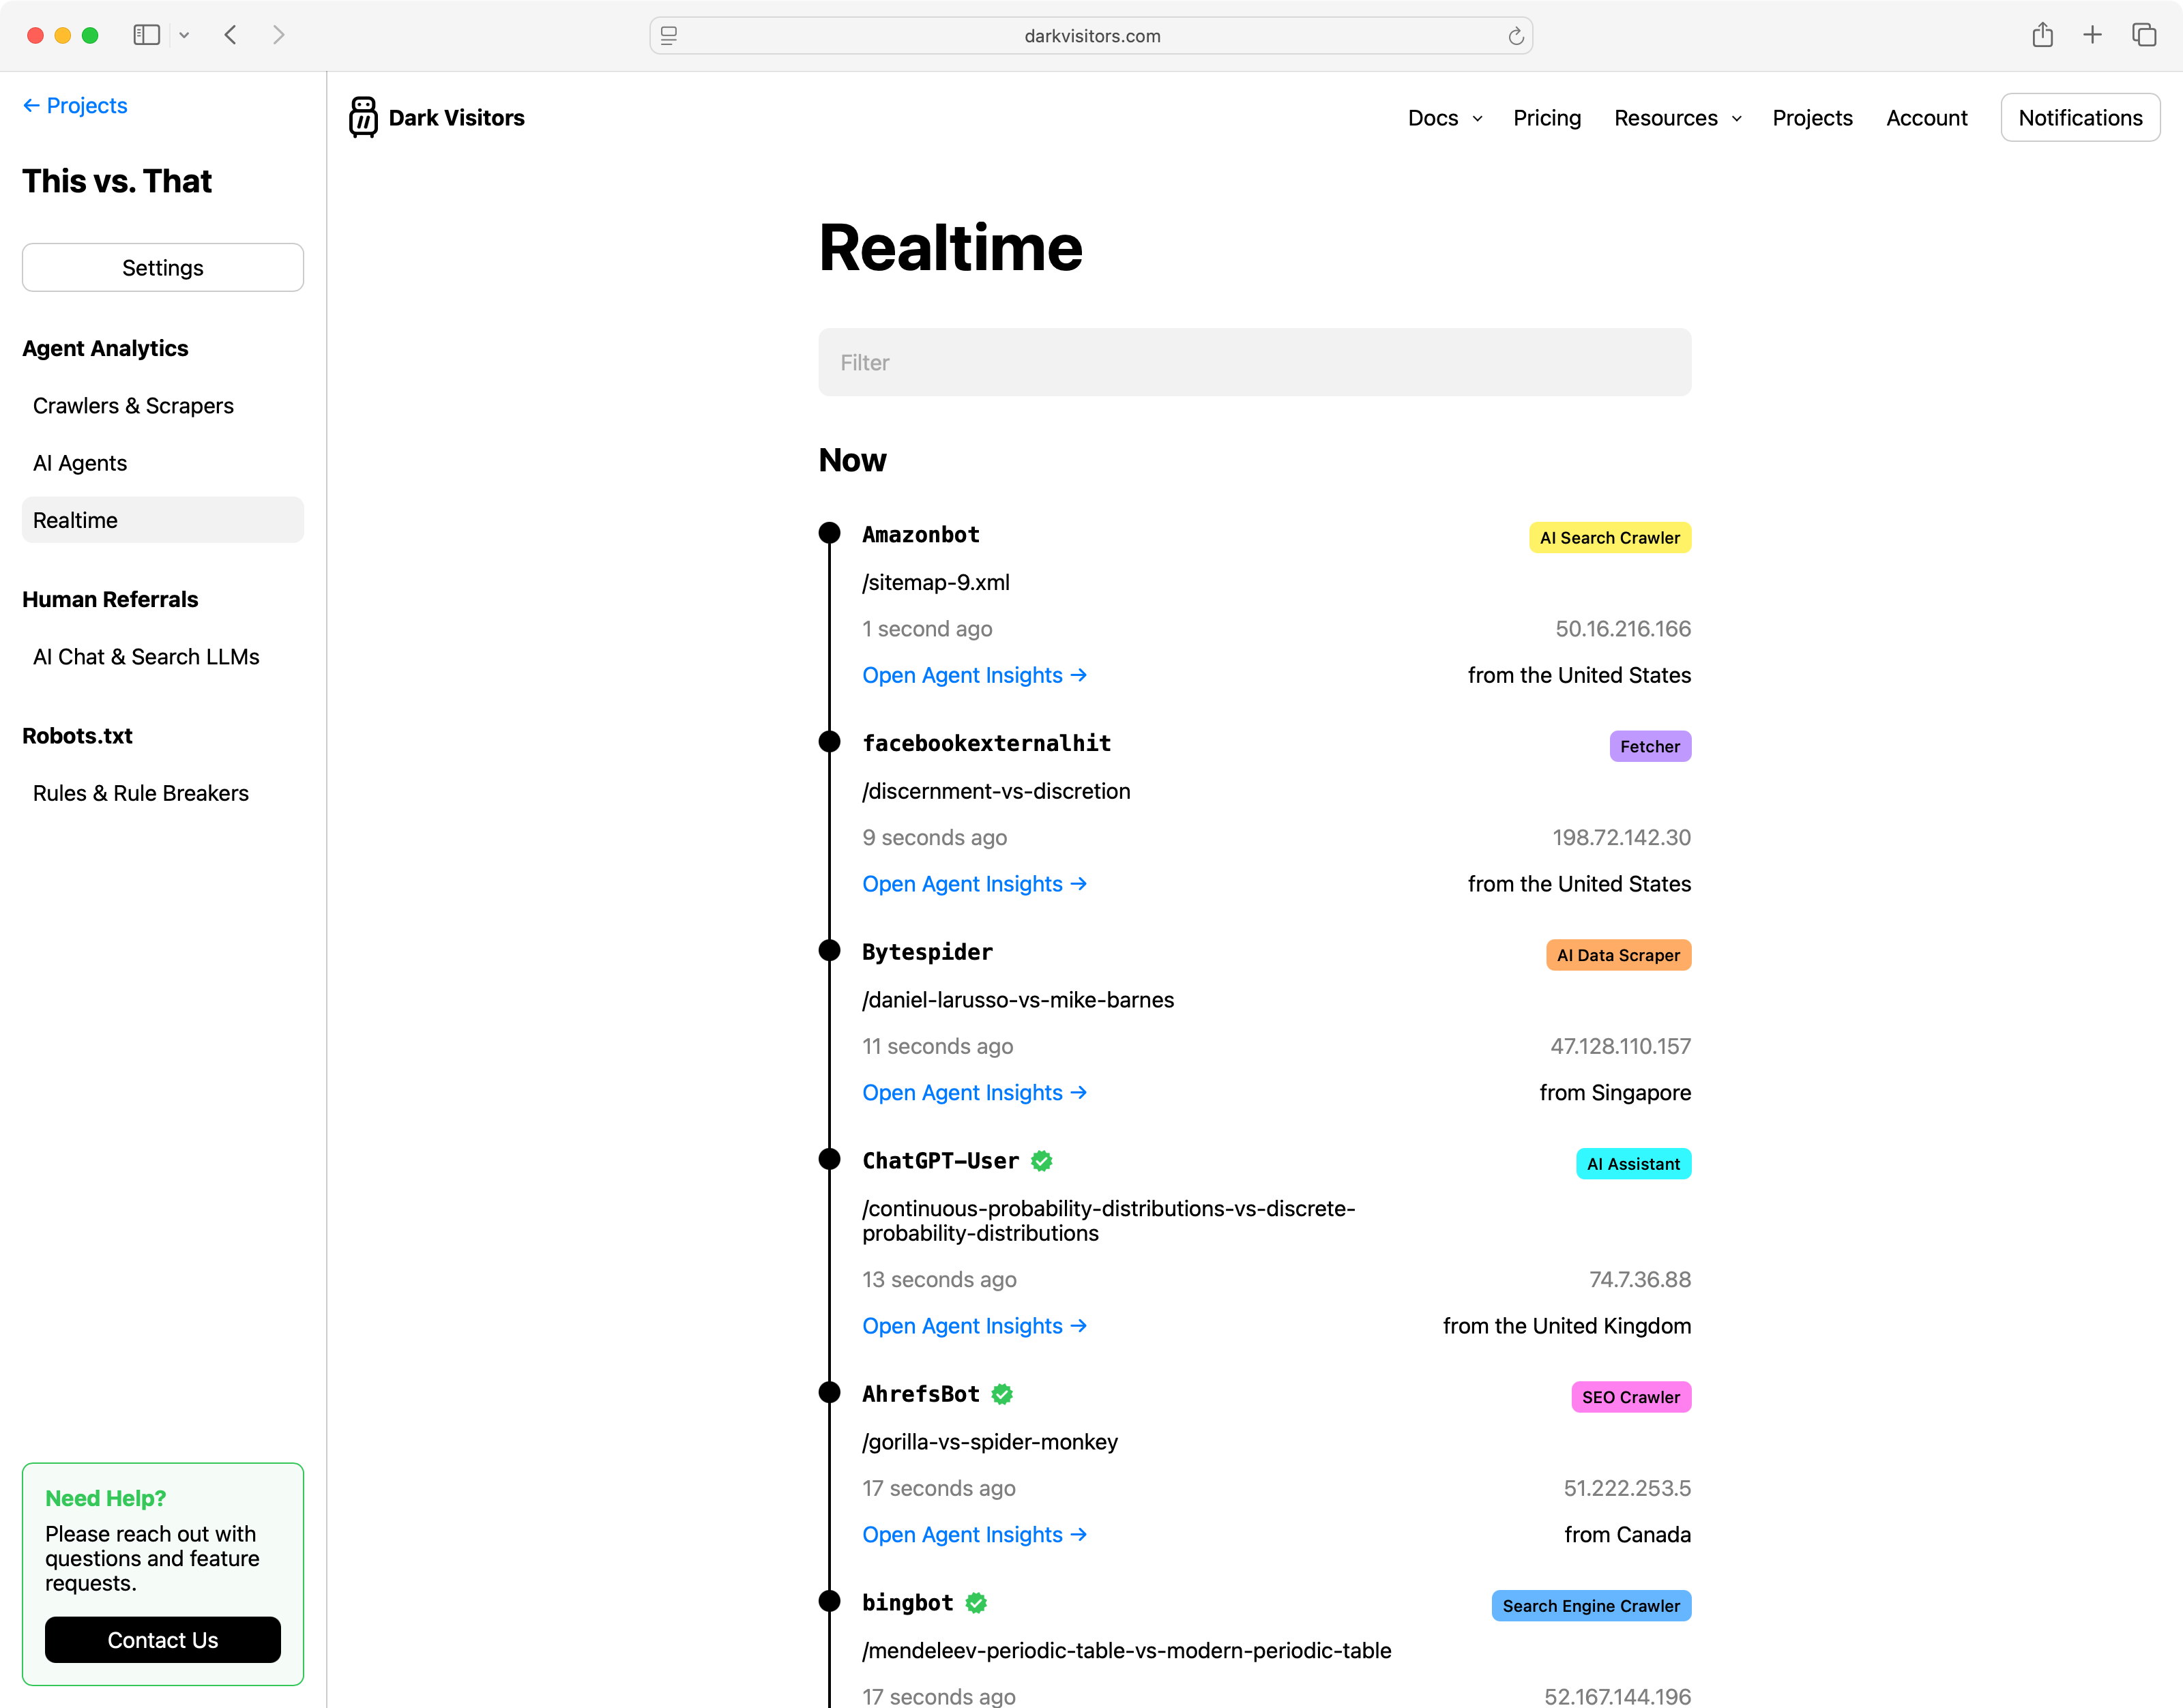This screenshot has width=2183, height=1708.
Task: Open Crawlers & Scrapers analytics
Action: [133, 405]
